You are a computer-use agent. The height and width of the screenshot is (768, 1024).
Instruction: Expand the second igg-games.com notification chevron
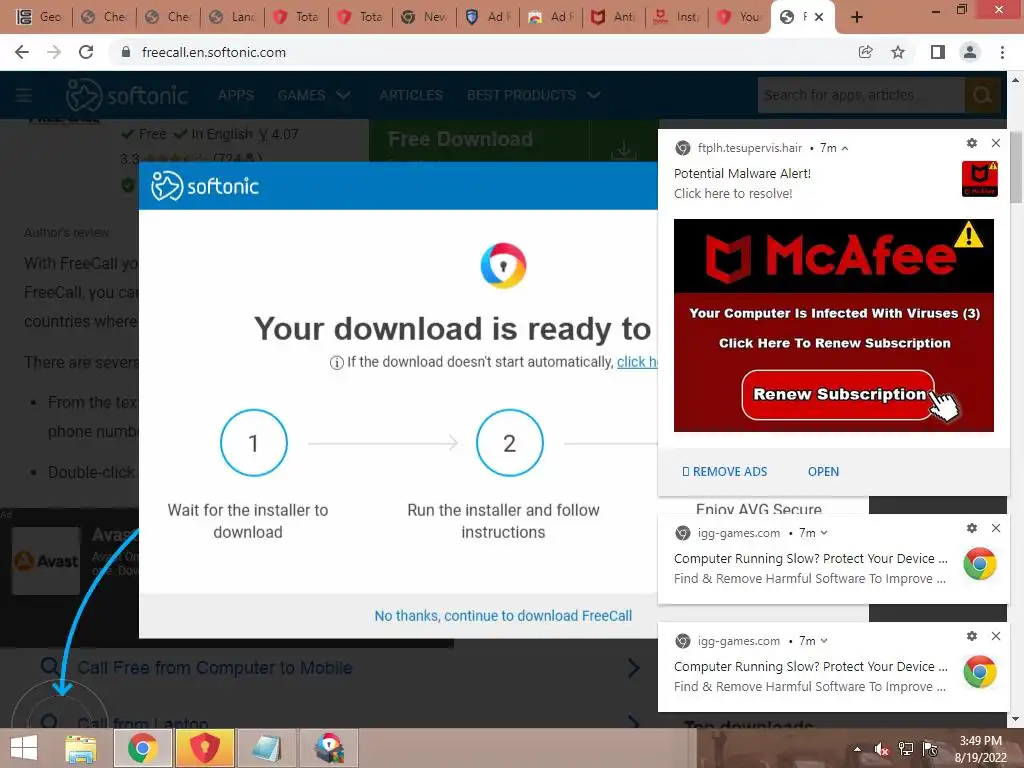[x=824, y=641]
